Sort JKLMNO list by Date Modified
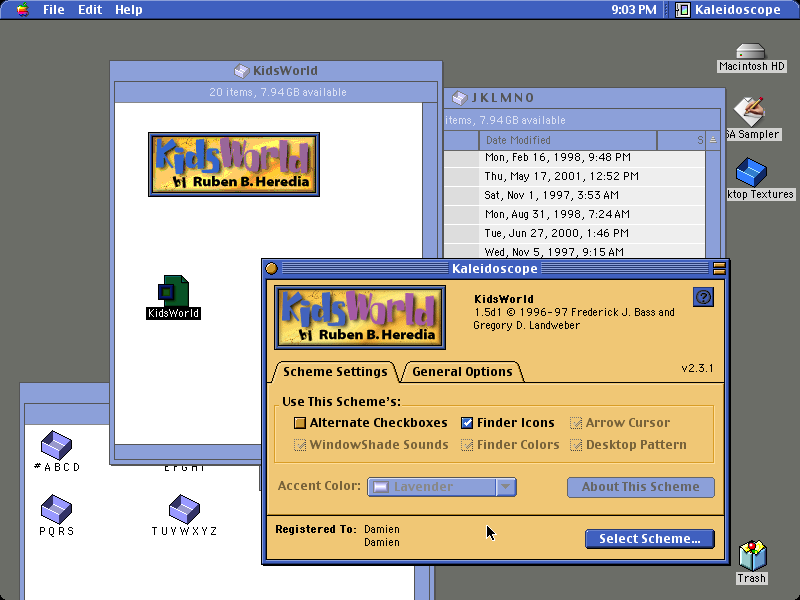 pyautogui.click(x=567, y=140)
